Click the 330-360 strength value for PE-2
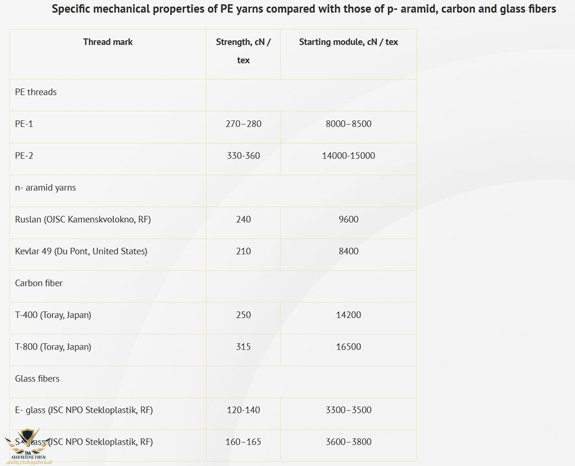The height and width of the screenshot is (466, 575). click(243, 155)
